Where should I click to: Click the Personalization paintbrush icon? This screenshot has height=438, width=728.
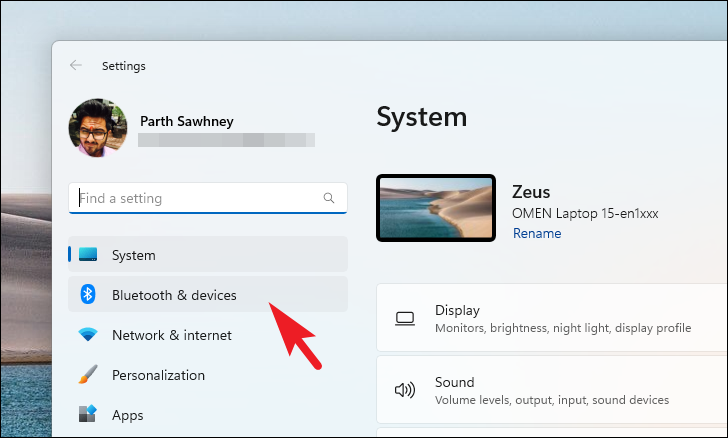pyautogui.click(x=88, y=374)
